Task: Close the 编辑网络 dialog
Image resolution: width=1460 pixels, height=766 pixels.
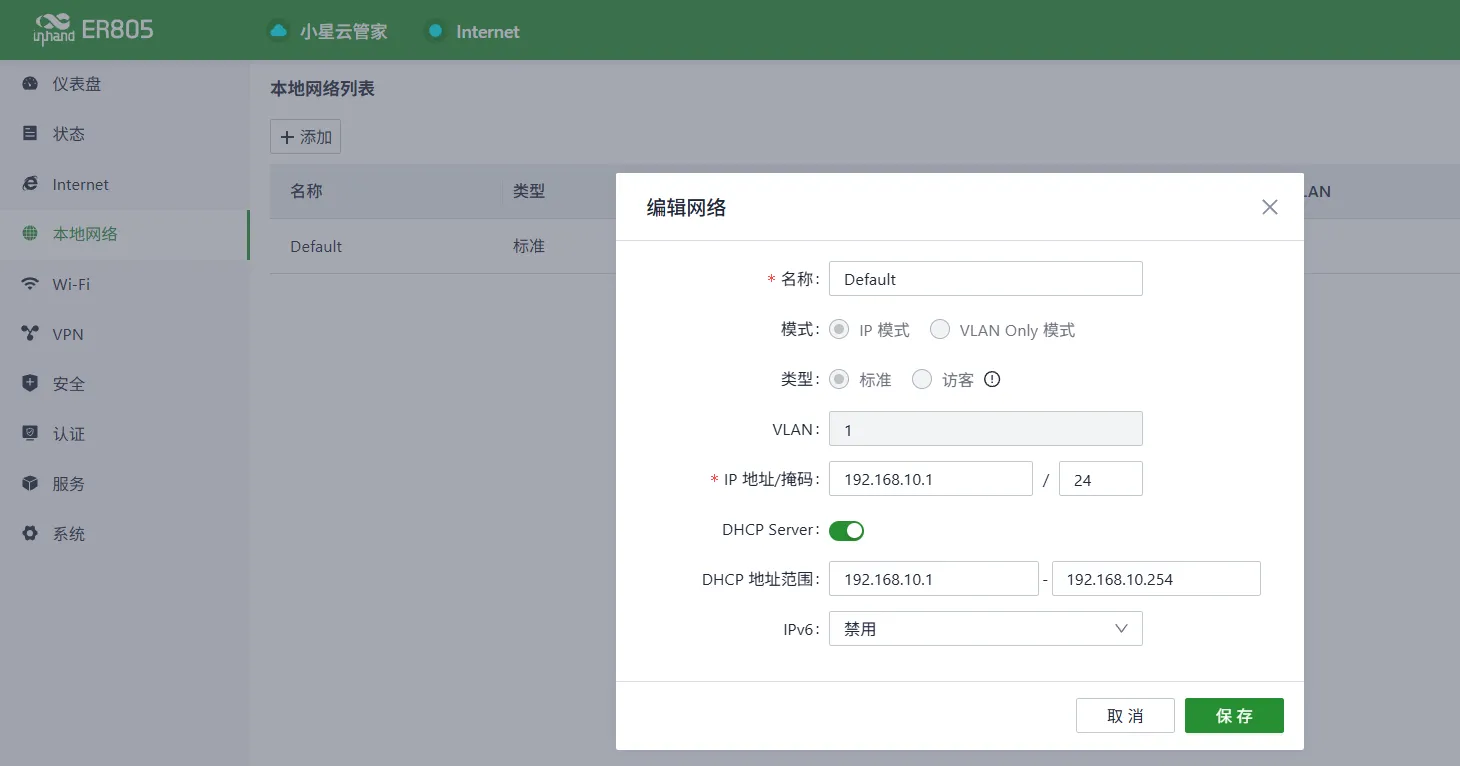Action: pos(1270,207)
